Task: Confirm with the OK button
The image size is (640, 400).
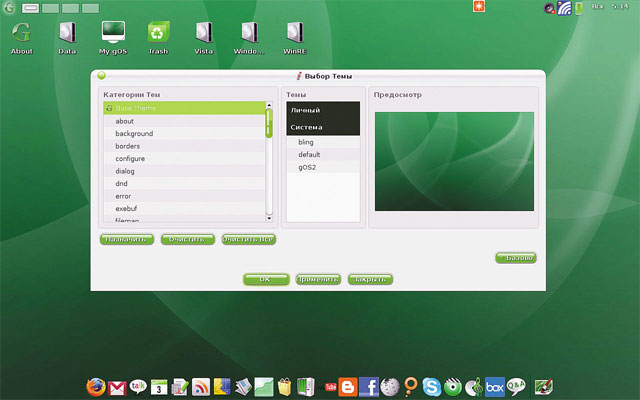Action: (266, 279)
